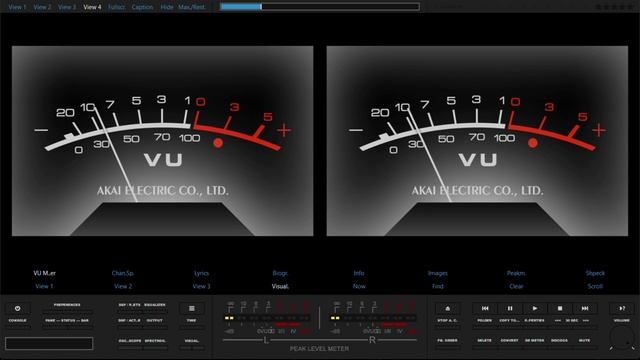
Task: Toggle MUTE
Action: pos(585,341)
